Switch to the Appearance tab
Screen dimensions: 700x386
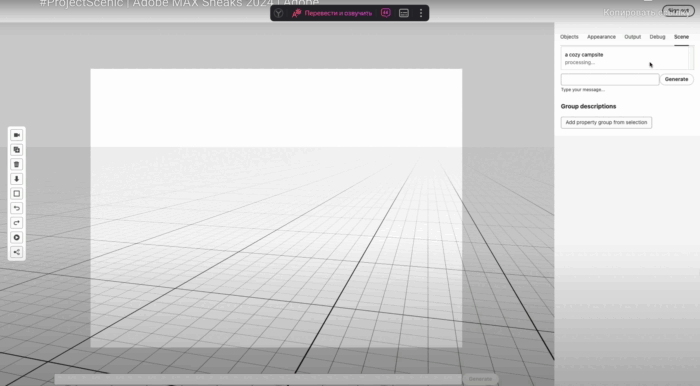point(601,37)
